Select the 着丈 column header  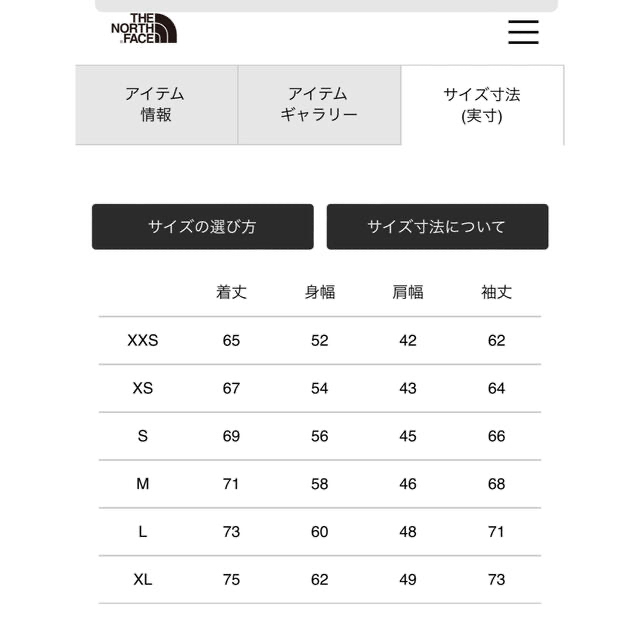(x=231, y=292)
